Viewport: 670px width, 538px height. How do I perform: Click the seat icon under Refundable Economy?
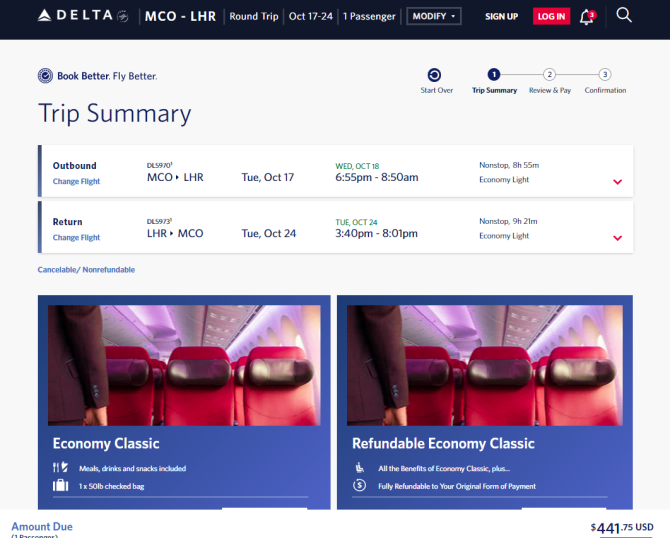click(x=360, y=467)
